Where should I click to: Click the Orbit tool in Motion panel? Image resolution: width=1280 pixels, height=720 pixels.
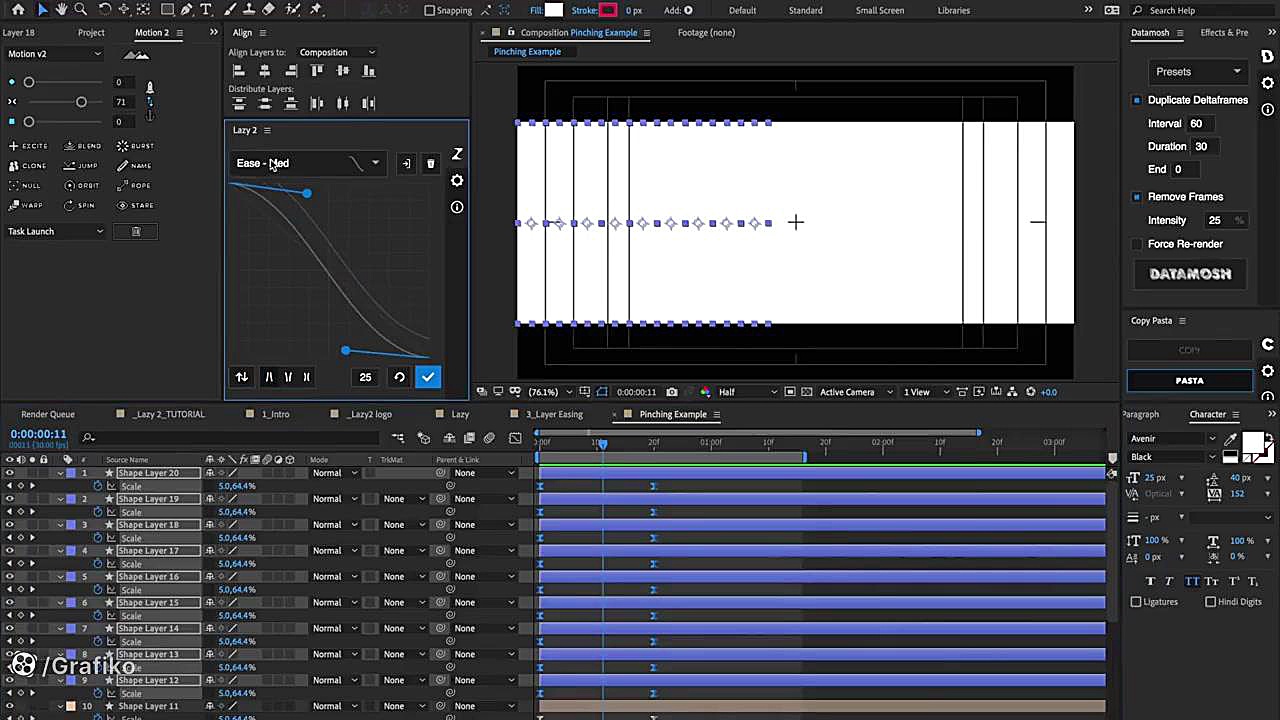click(82, 185)
